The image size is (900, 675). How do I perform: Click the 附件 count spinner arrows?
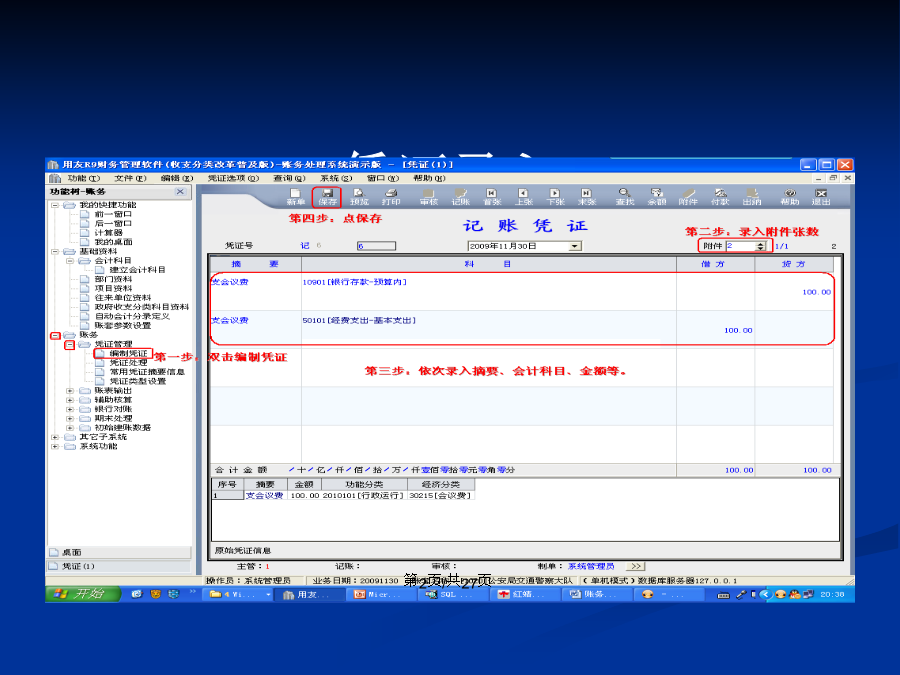pyautogui.click(x=761, y=246)
